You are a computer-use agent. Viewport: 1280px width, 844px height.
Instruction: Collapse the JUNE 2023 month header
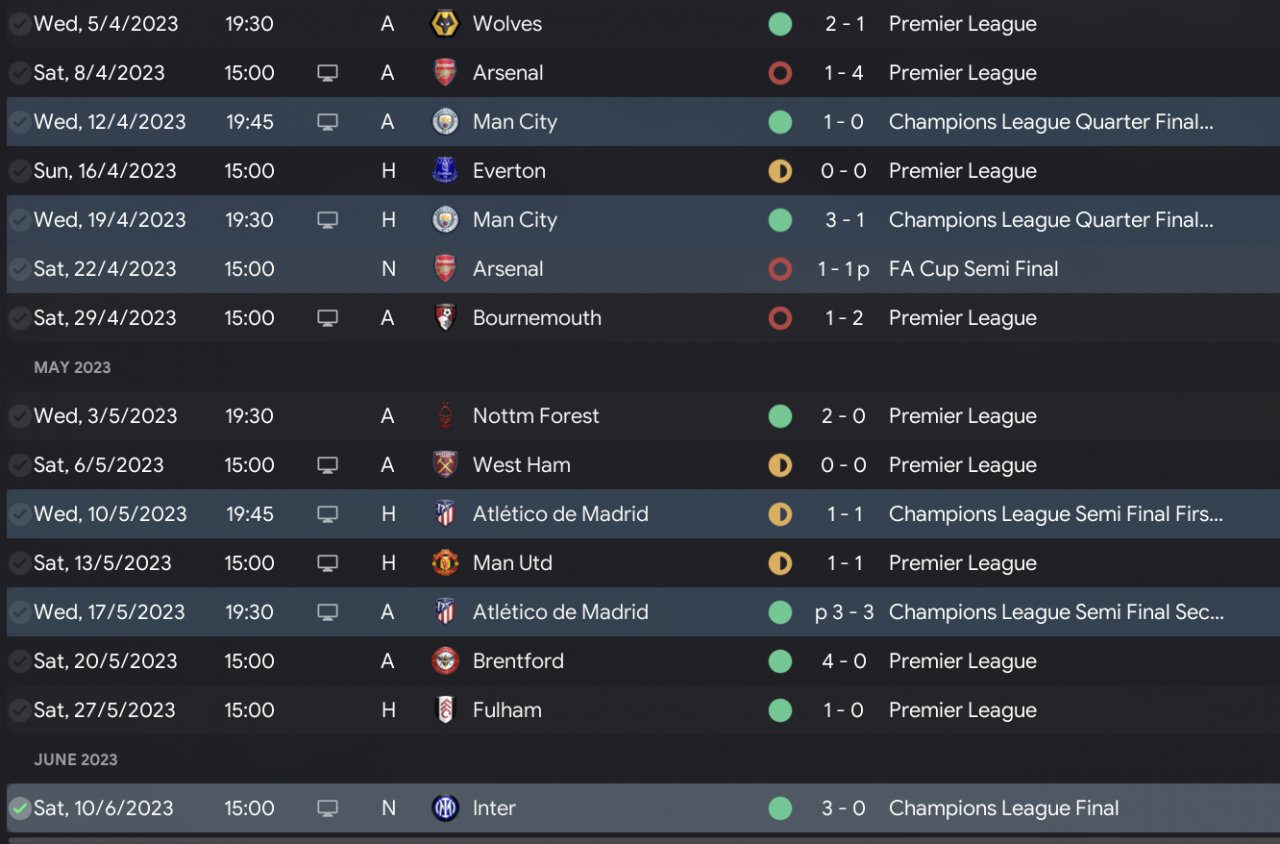point(75,759)
